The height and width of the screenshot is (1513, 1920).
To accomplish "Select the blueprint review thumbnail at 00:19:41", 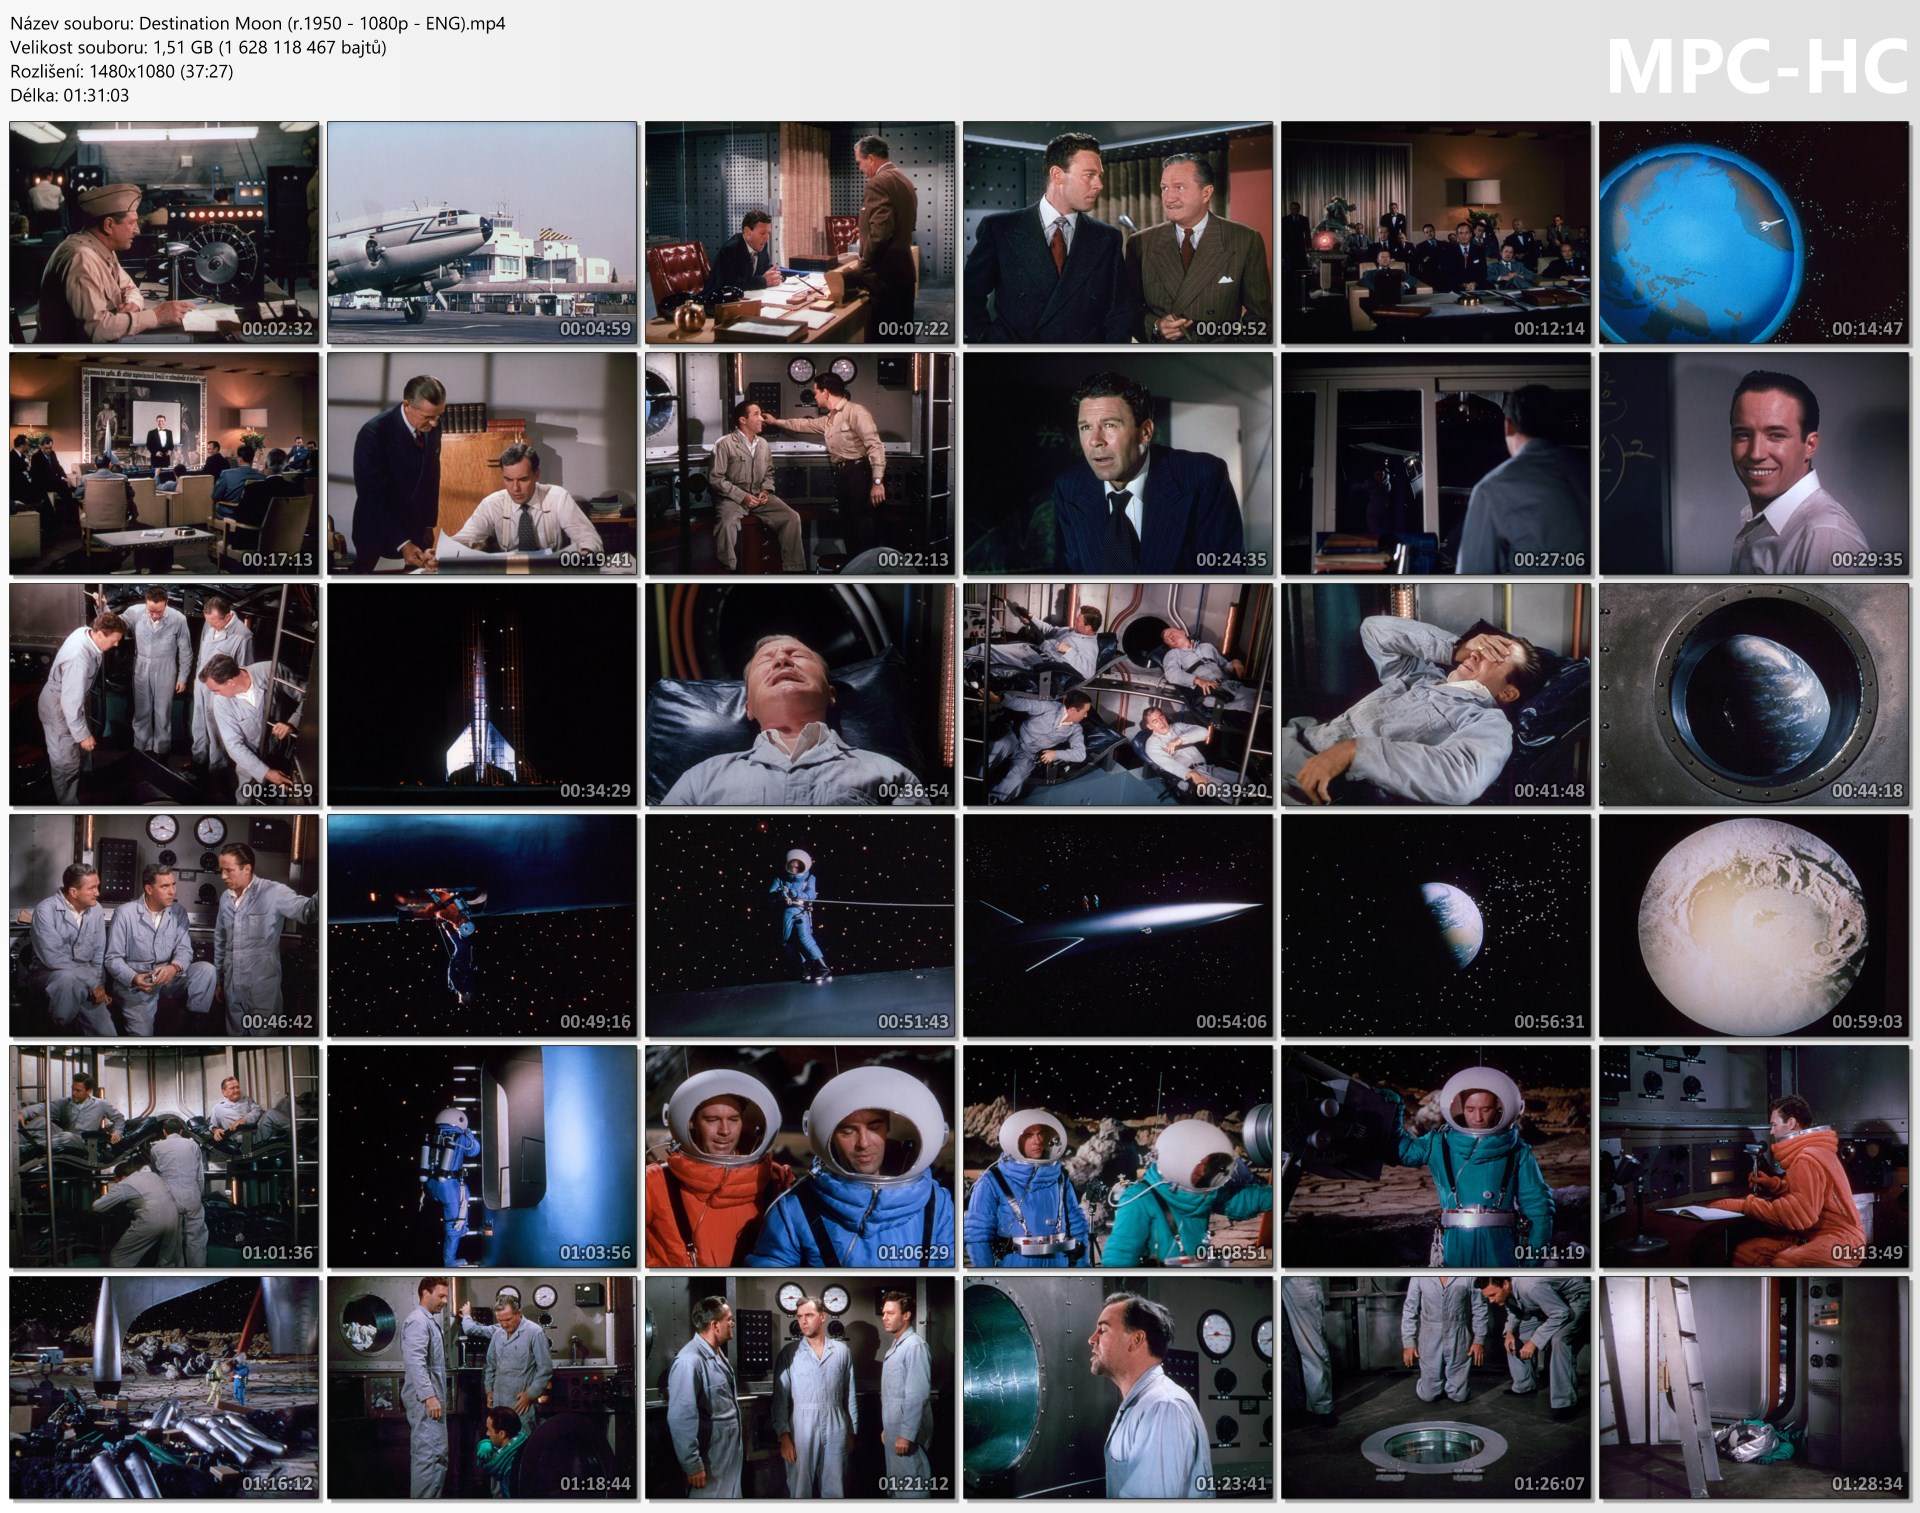I will pos(482,464).
